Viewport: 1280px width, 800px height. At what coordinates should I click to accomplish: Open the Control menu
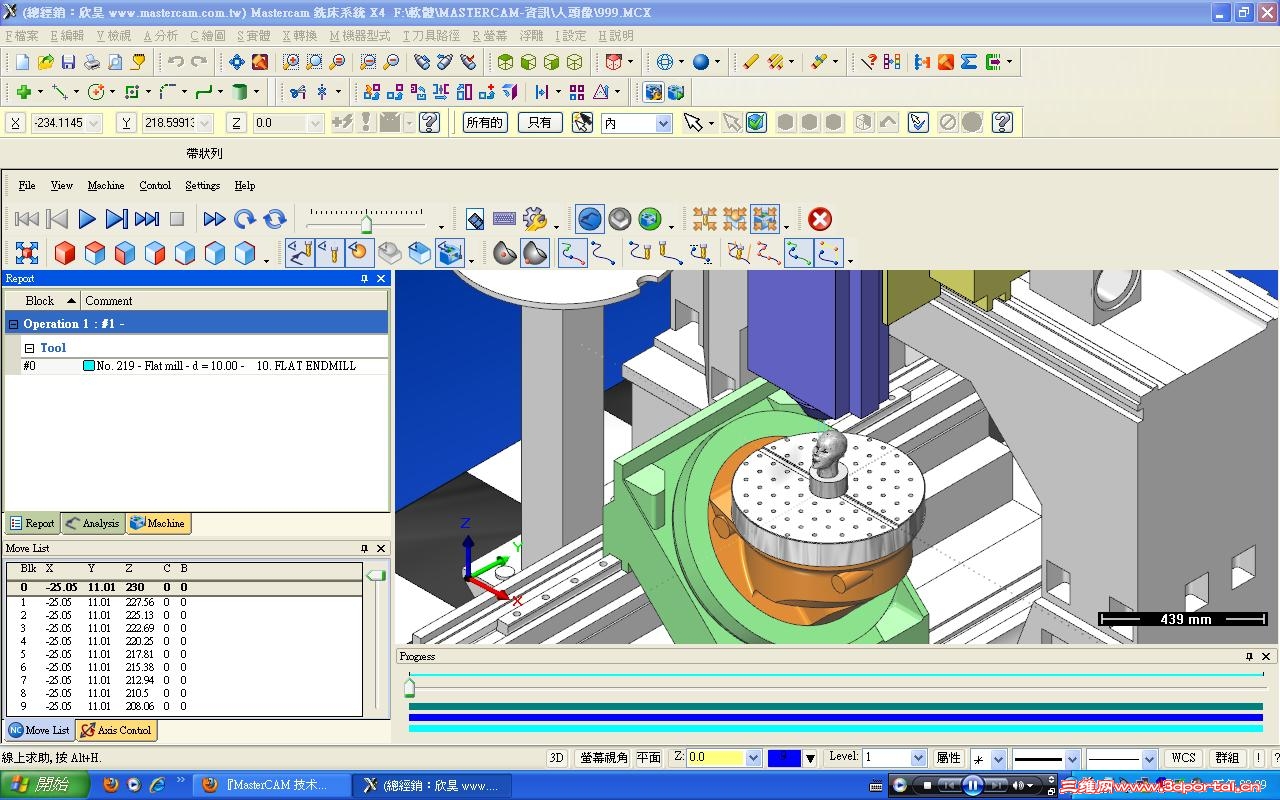pyautogui.click(x=155, y=185)
